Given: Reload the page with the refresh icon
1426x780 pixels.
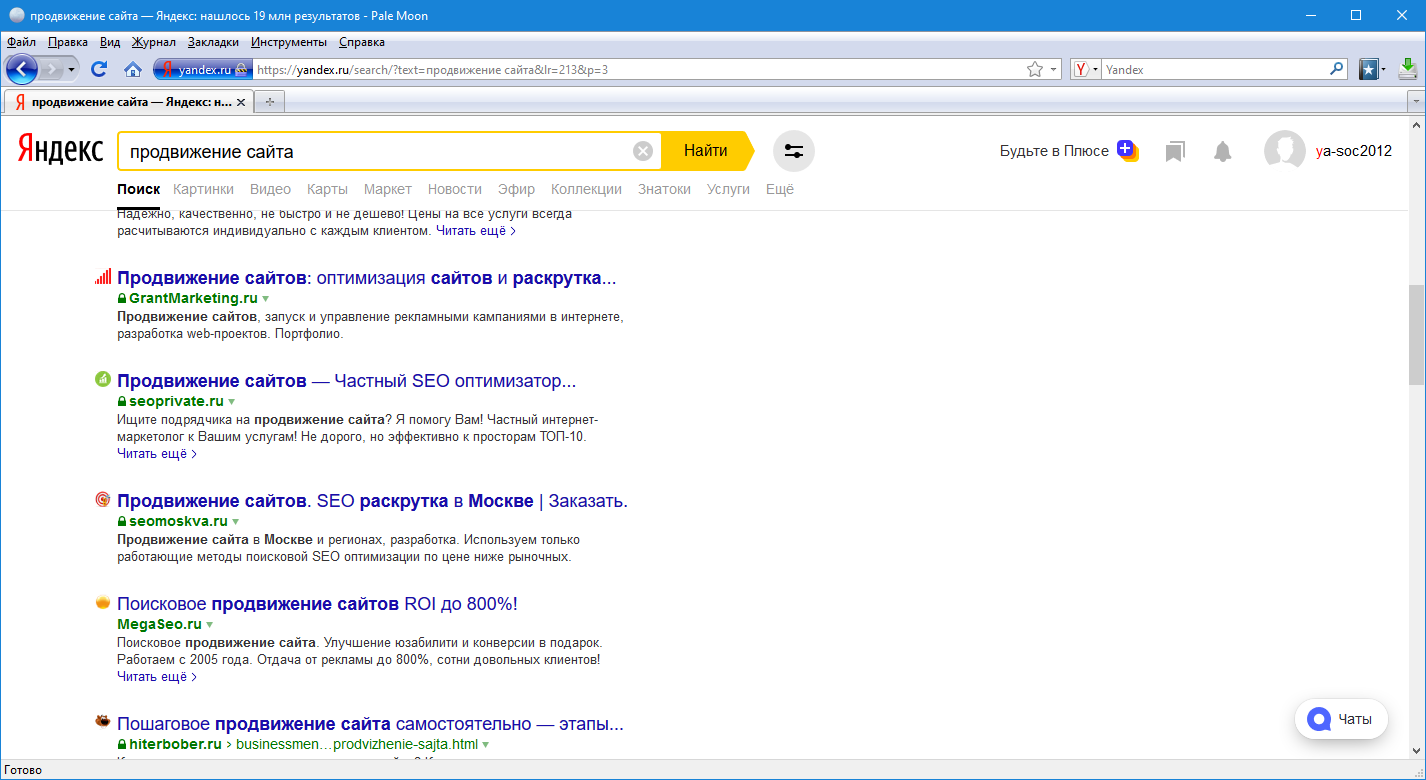Looking at the screenshot, I should [x=98, y=70].
